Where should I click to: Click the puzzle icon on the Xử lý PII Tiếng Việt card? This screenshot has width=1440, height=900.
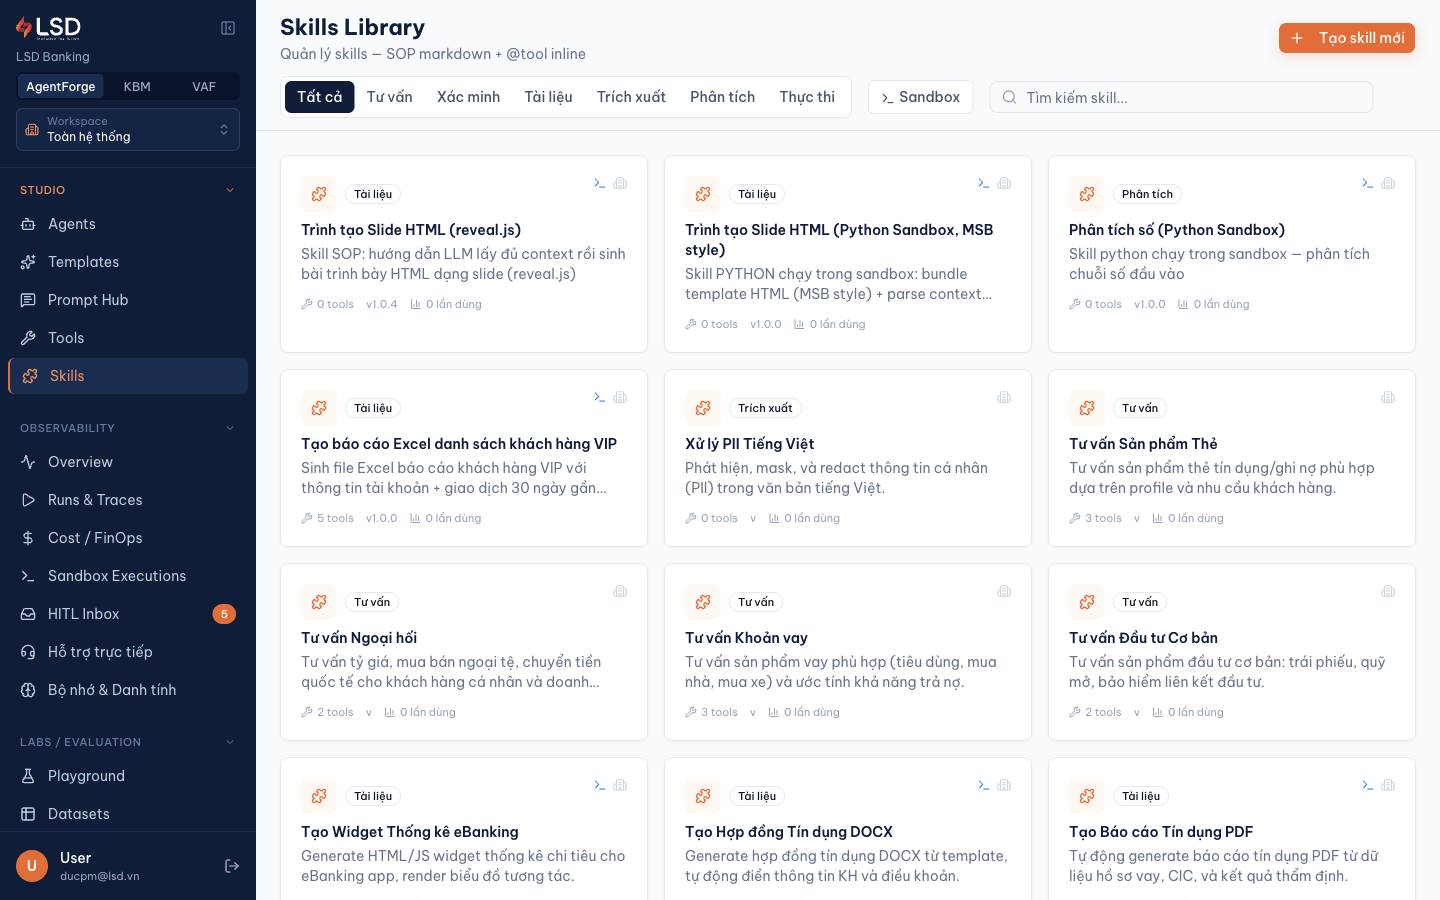click(703, 408)
